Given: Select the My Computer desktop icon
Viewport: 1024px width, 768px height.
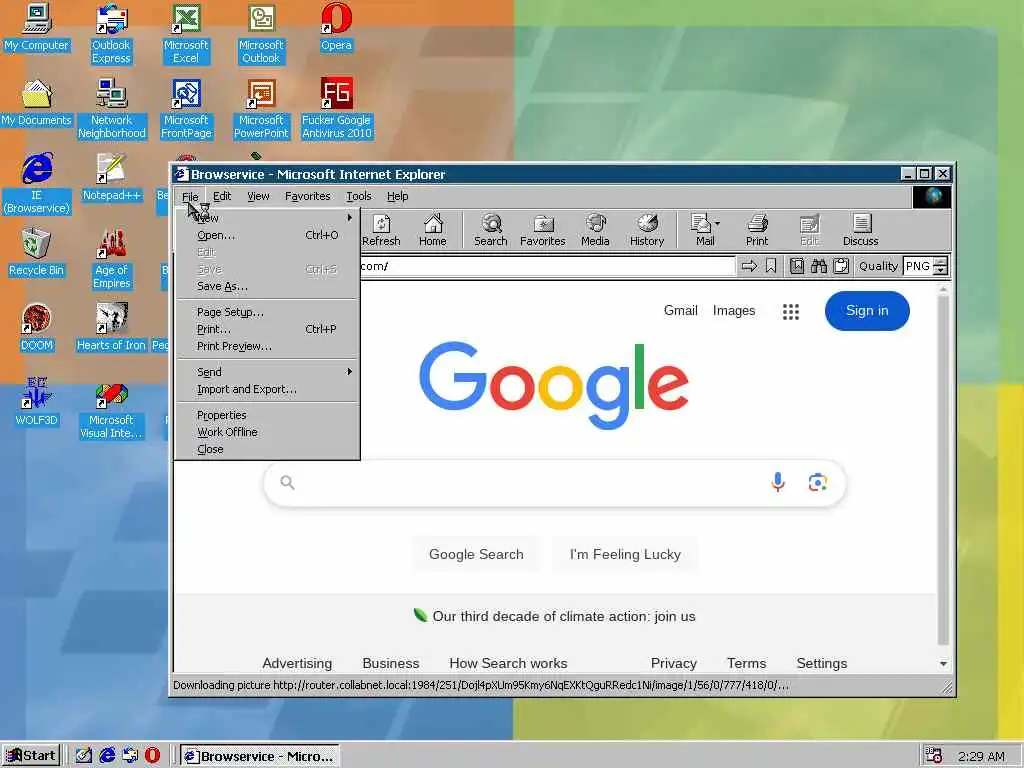Looking at the screenshot, I should point(36,27).
